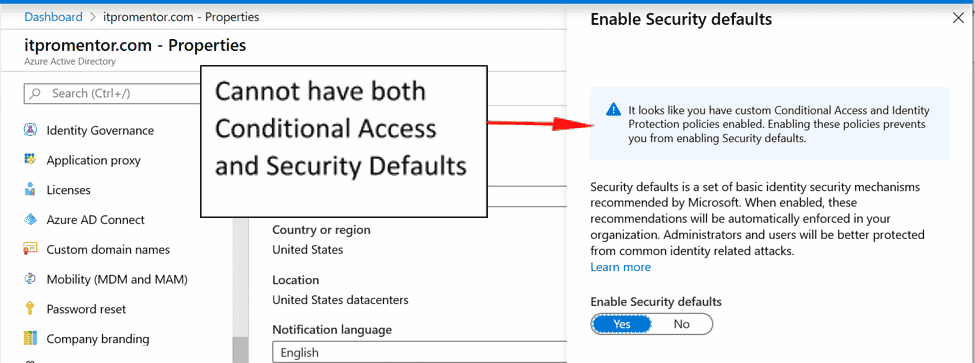Click the Custom domain names icon
975x363 pixels.
pyautogui.click(x=30, y=249)
